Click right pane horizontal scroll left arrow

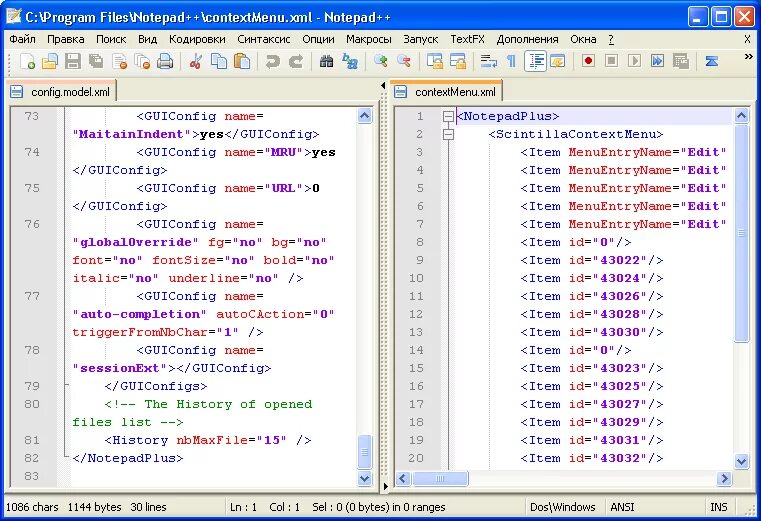tap(403, 479)
